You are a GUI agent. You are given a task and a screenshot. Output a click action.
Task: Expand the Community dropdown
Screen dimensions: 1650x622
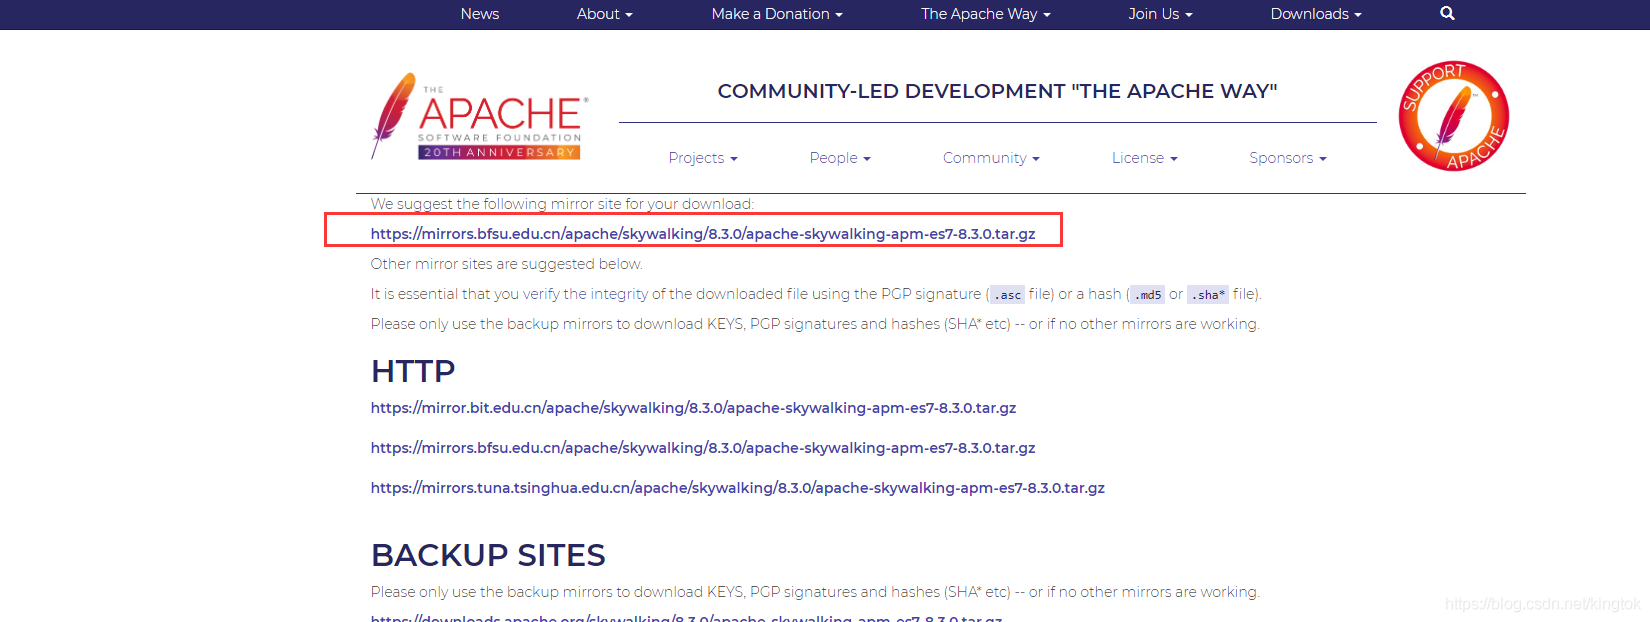tap(991, 158)
